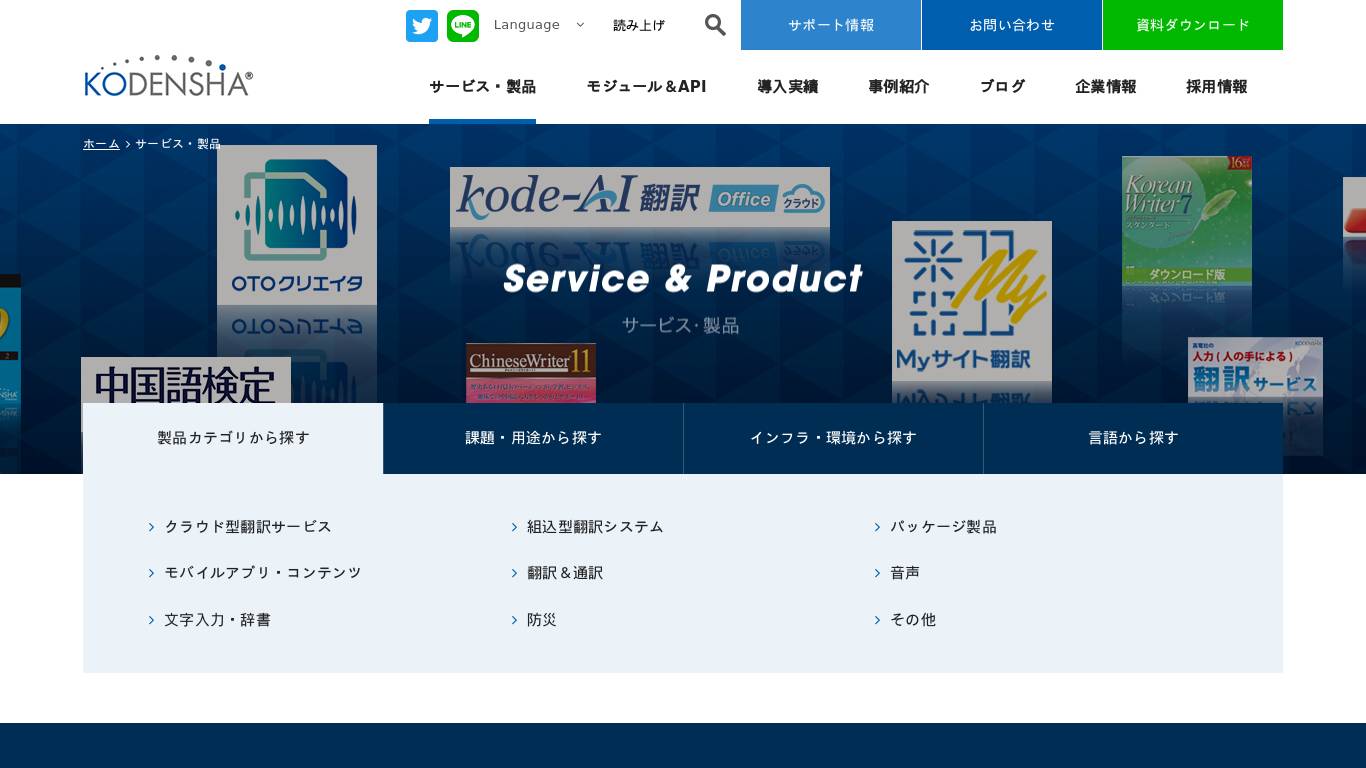Click the 中国語検定 image
Image resolution: width=1366 pixels, height=768 pixels.
click(186, 381)
